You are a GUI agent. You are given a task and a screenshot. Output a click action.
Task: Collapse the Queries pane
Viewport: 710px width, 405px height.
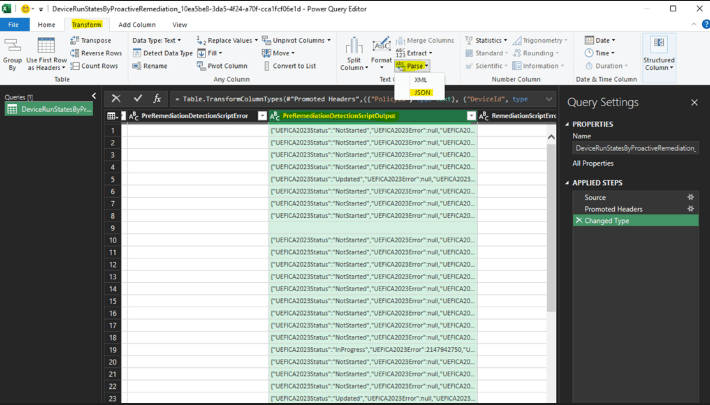pyautogui.click(x=94, y=96)
